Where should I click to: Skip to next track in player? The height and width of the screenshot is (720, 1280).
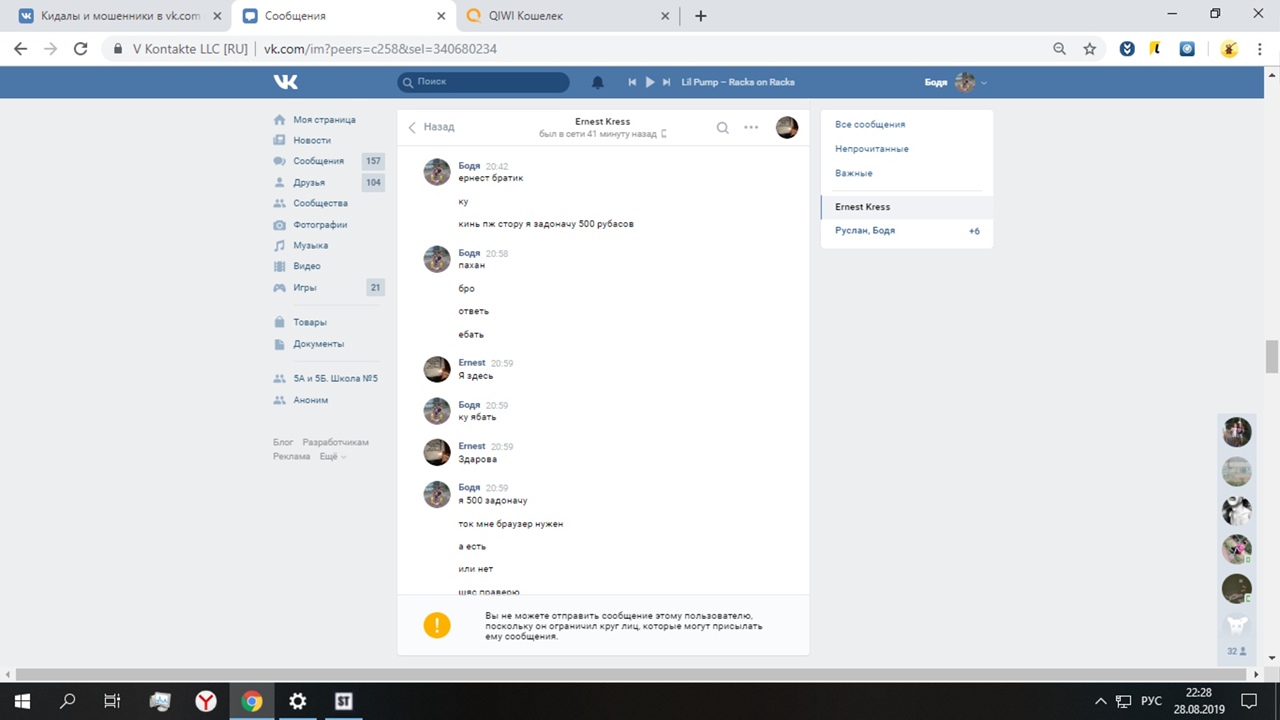pos(667,82)
